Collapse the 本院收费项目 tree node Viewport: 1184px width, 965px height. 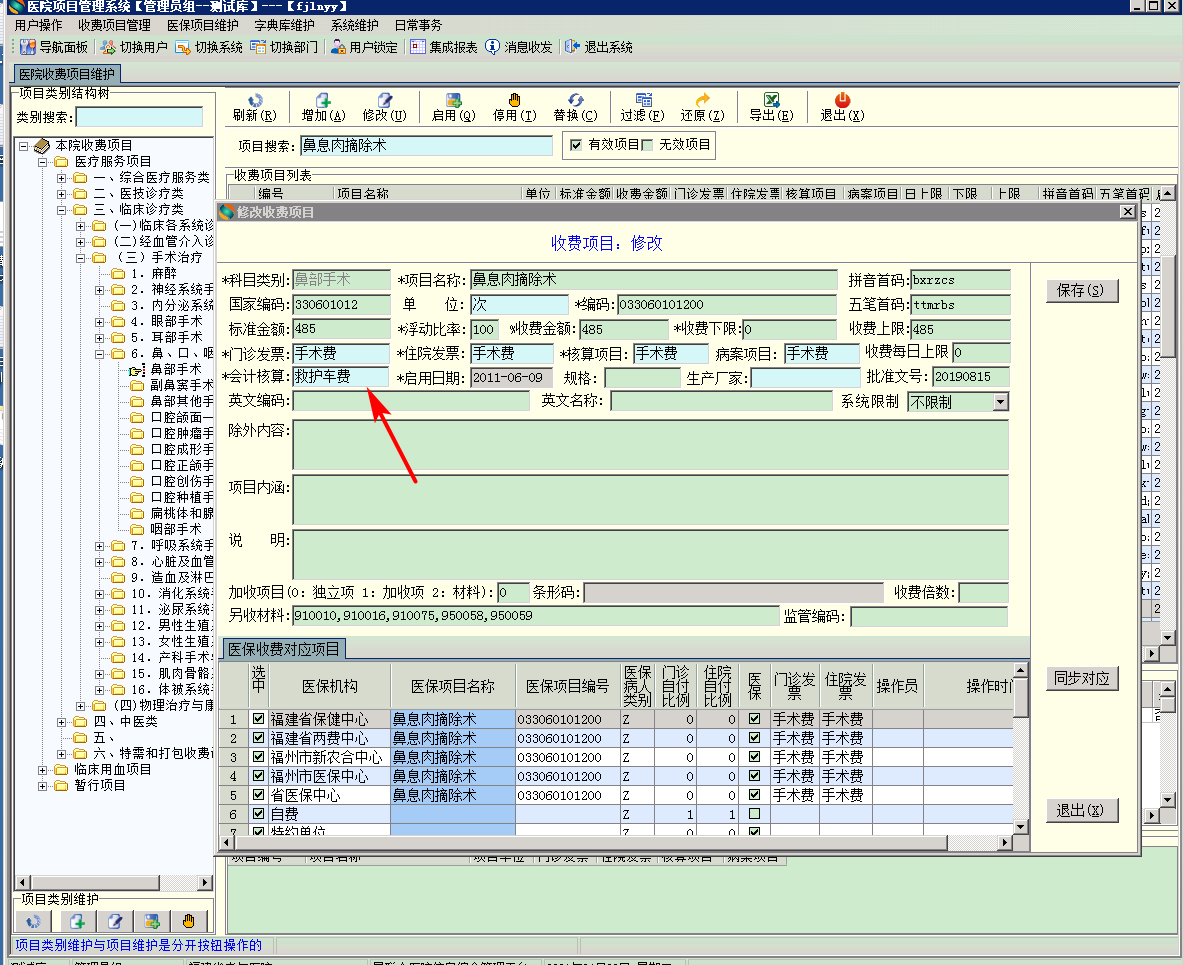click(24, 146)
